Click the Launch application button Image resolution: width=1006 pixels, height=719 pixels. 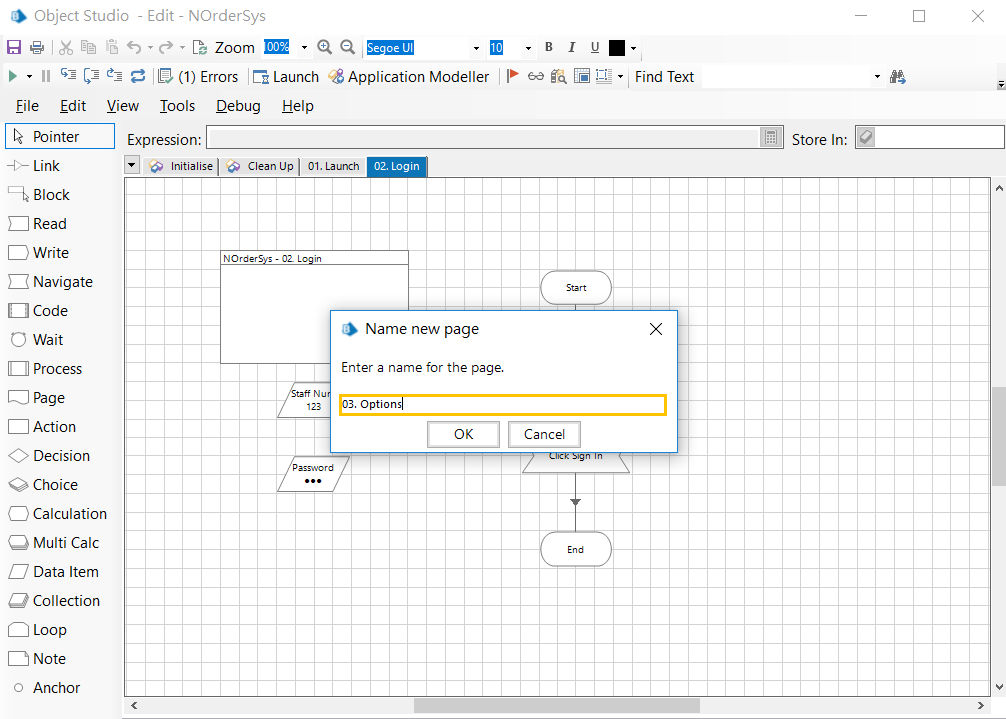[x=286, y=76]
